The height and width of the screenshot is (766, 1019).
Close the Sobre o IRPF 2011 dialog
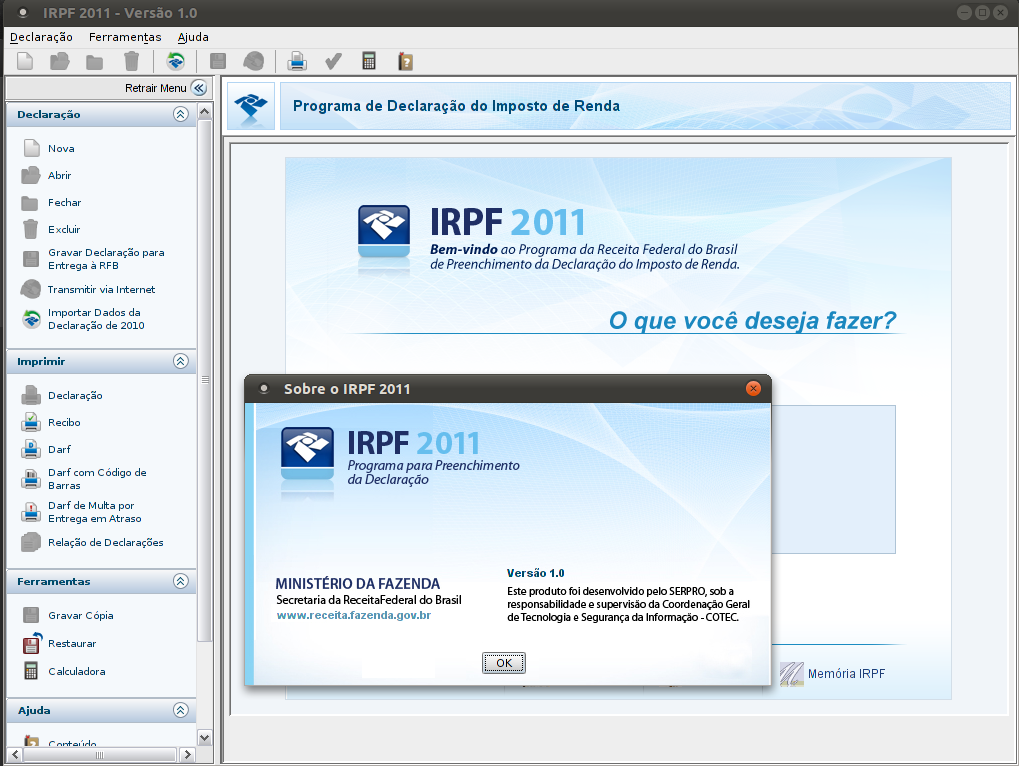click(x=753, y=389)
